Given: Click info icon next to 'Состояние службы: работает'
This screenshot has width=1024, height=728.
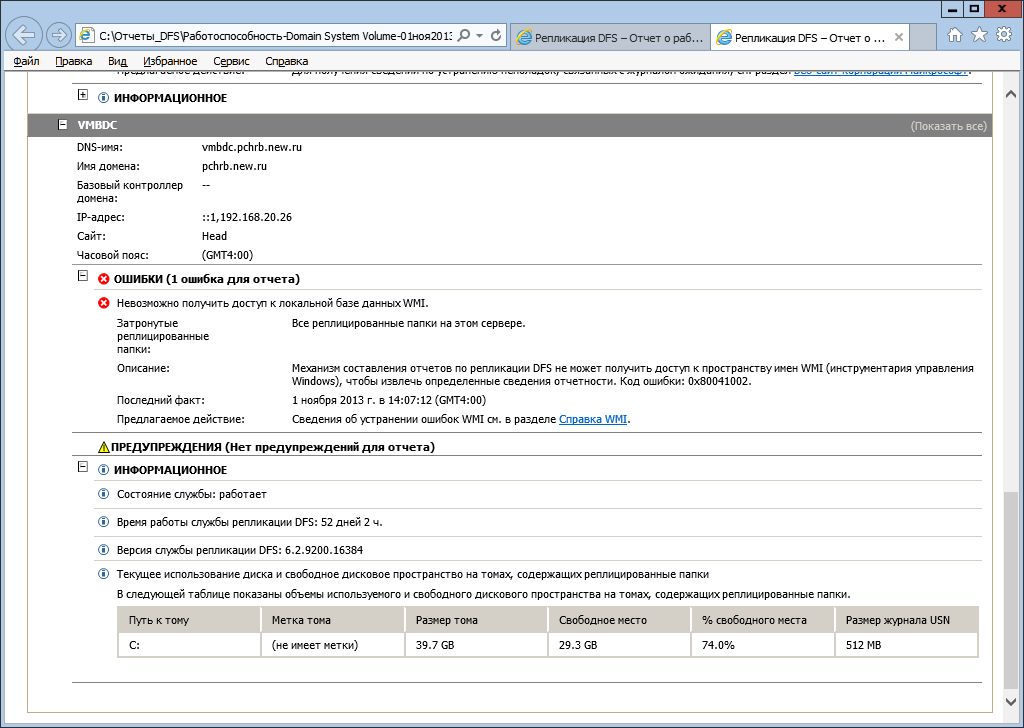Looking at the screenshot, I should 103,494.
